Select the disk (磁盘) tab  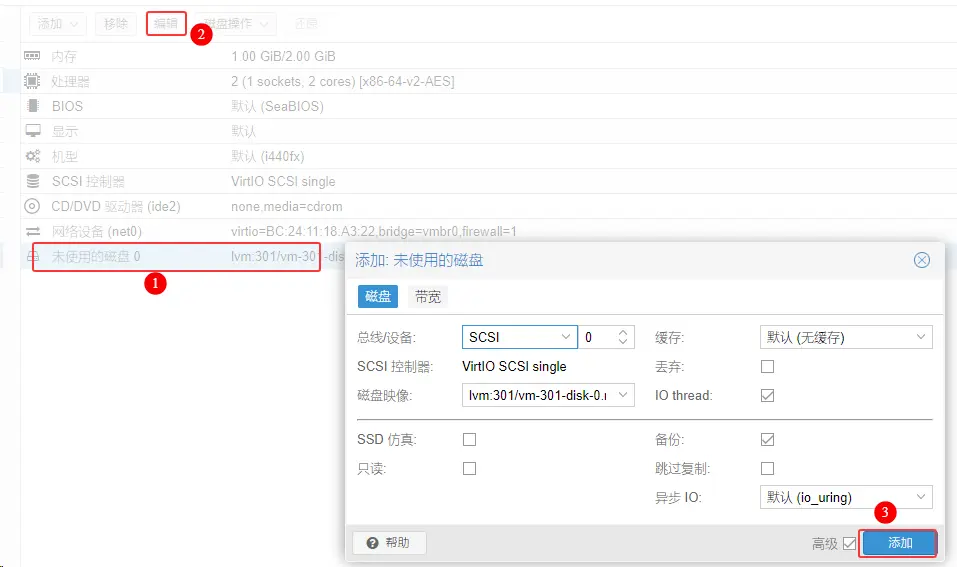[x=378, y=296]
